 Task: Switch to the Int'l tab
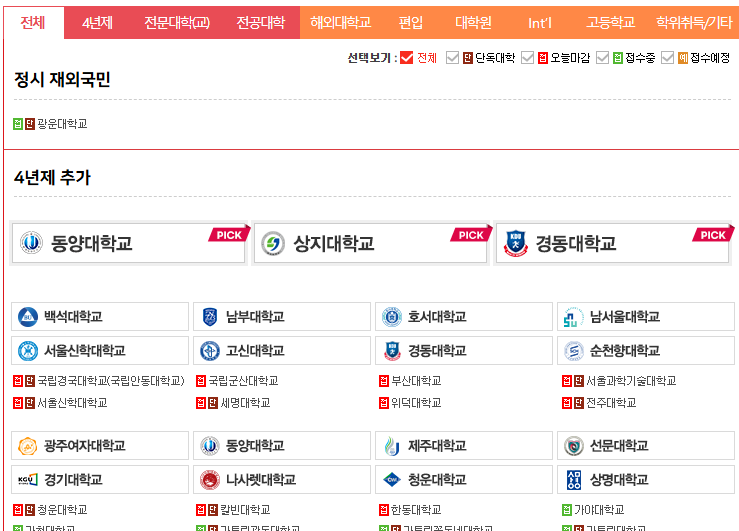pyautogui.click(x=540, y=23)
